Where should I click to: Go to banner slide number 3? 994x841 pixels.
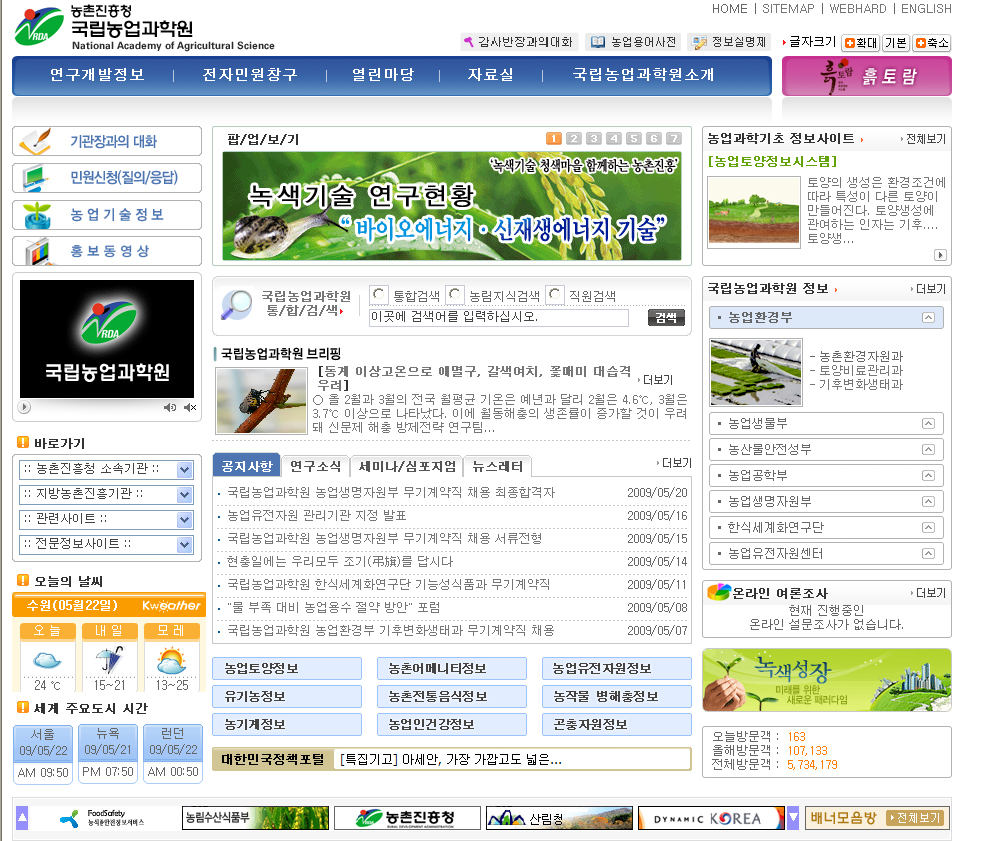[x=594, y=139]
